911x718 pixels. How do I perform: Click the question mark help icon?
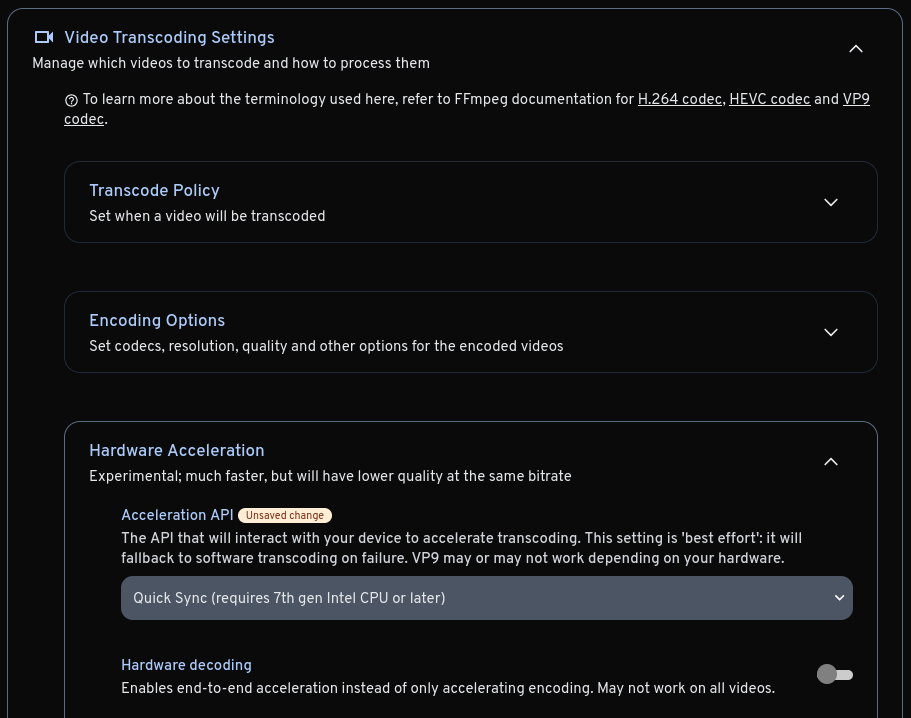point(72,100)
